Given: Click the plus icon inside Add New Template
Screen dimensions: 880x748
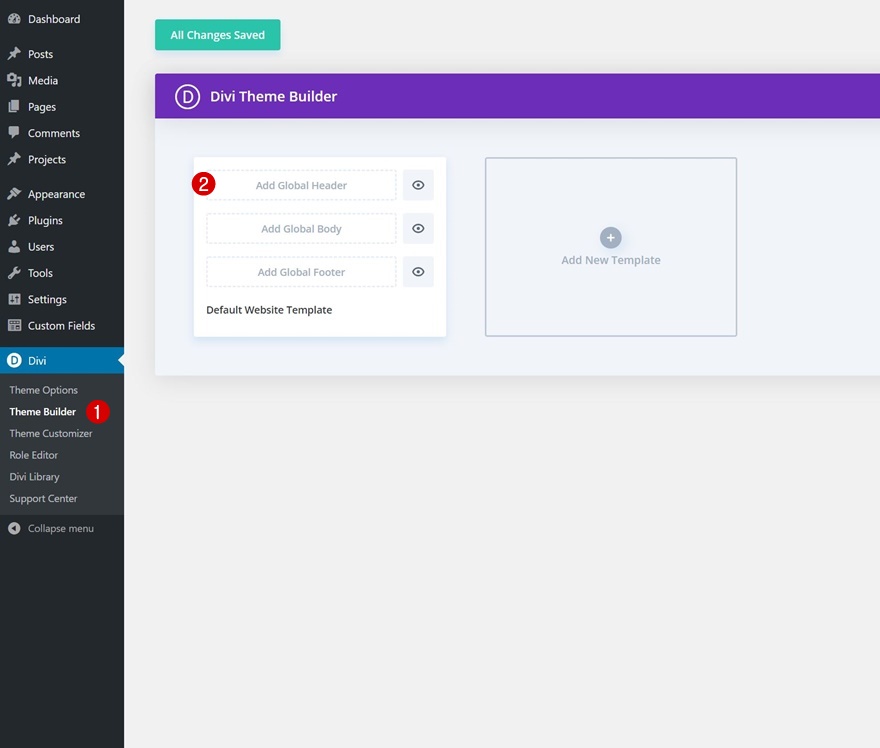Looking at the screenshot, I should (610, 238).
